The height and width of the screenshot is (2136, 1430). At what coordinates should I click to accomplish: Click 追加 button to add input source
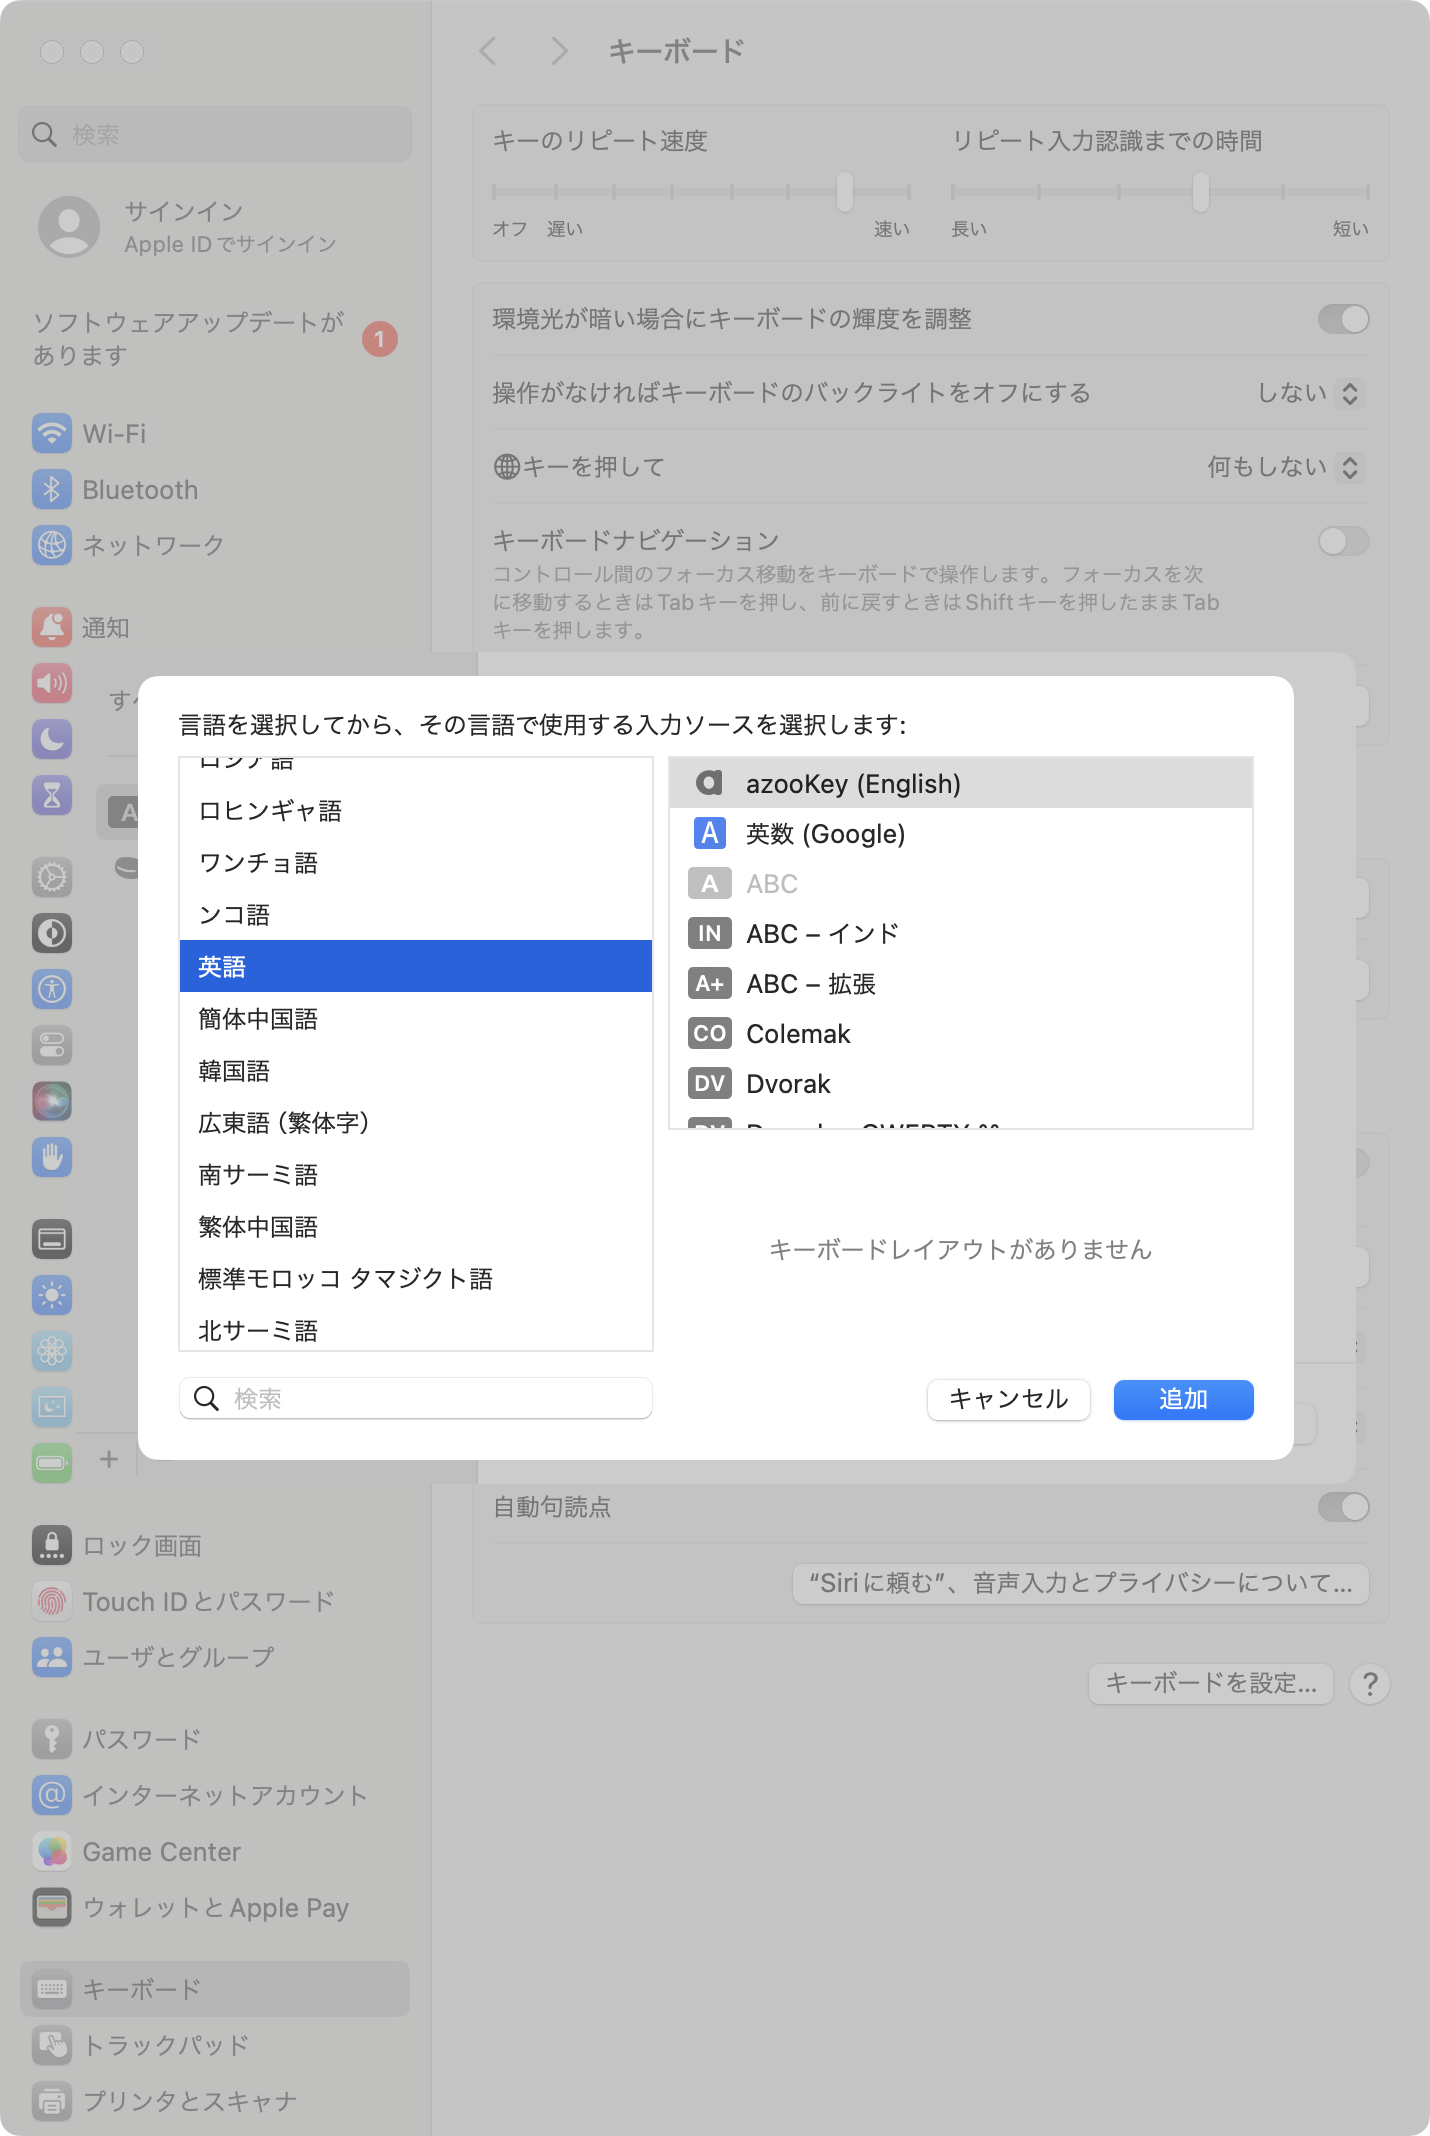[x=1183, y=1399]
